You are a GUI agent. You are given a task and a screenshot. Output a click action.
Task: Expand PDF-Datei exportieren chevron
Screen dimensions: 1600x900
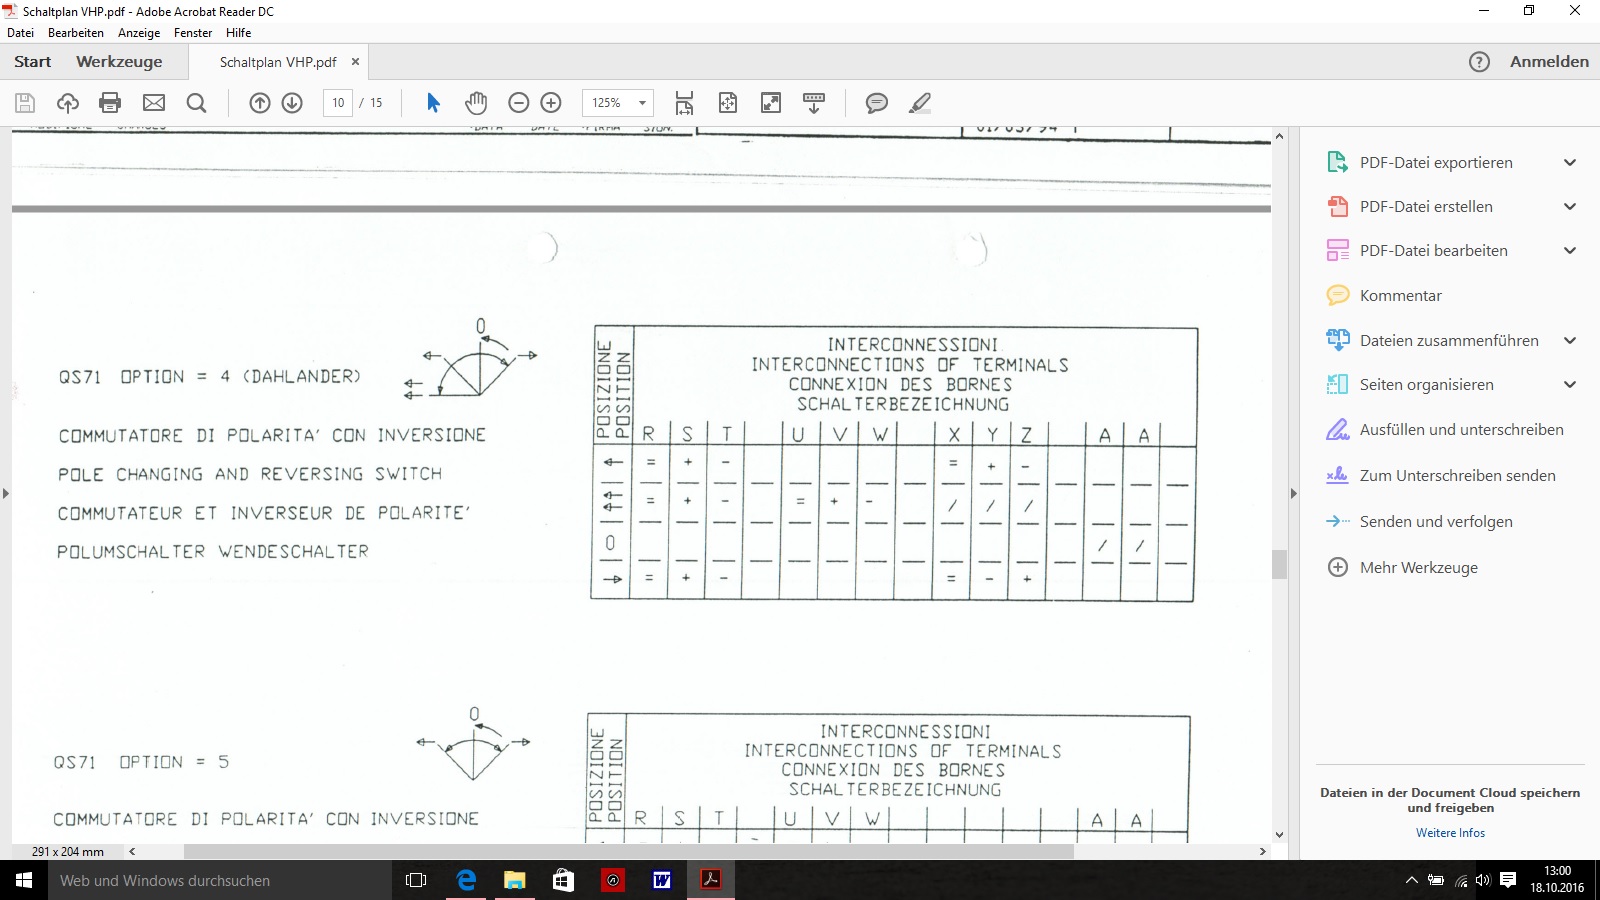(1570, 162)
